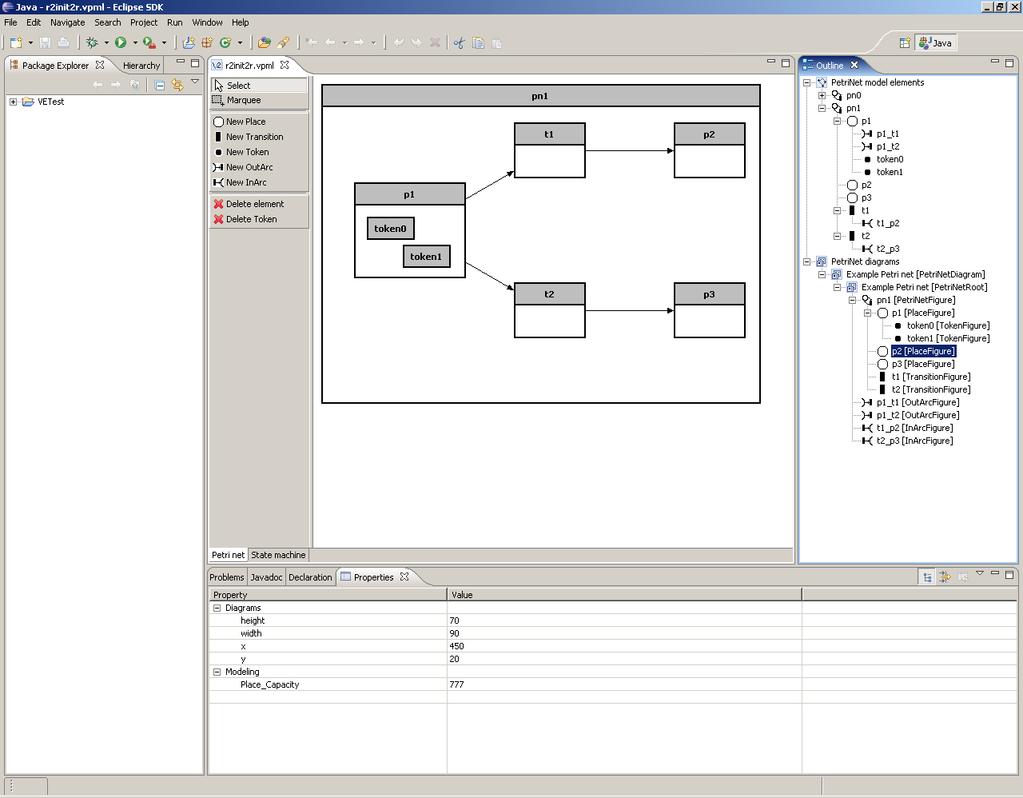Click the Open Type folder icon
This screenshot has width=1023, height=798.
264,43
